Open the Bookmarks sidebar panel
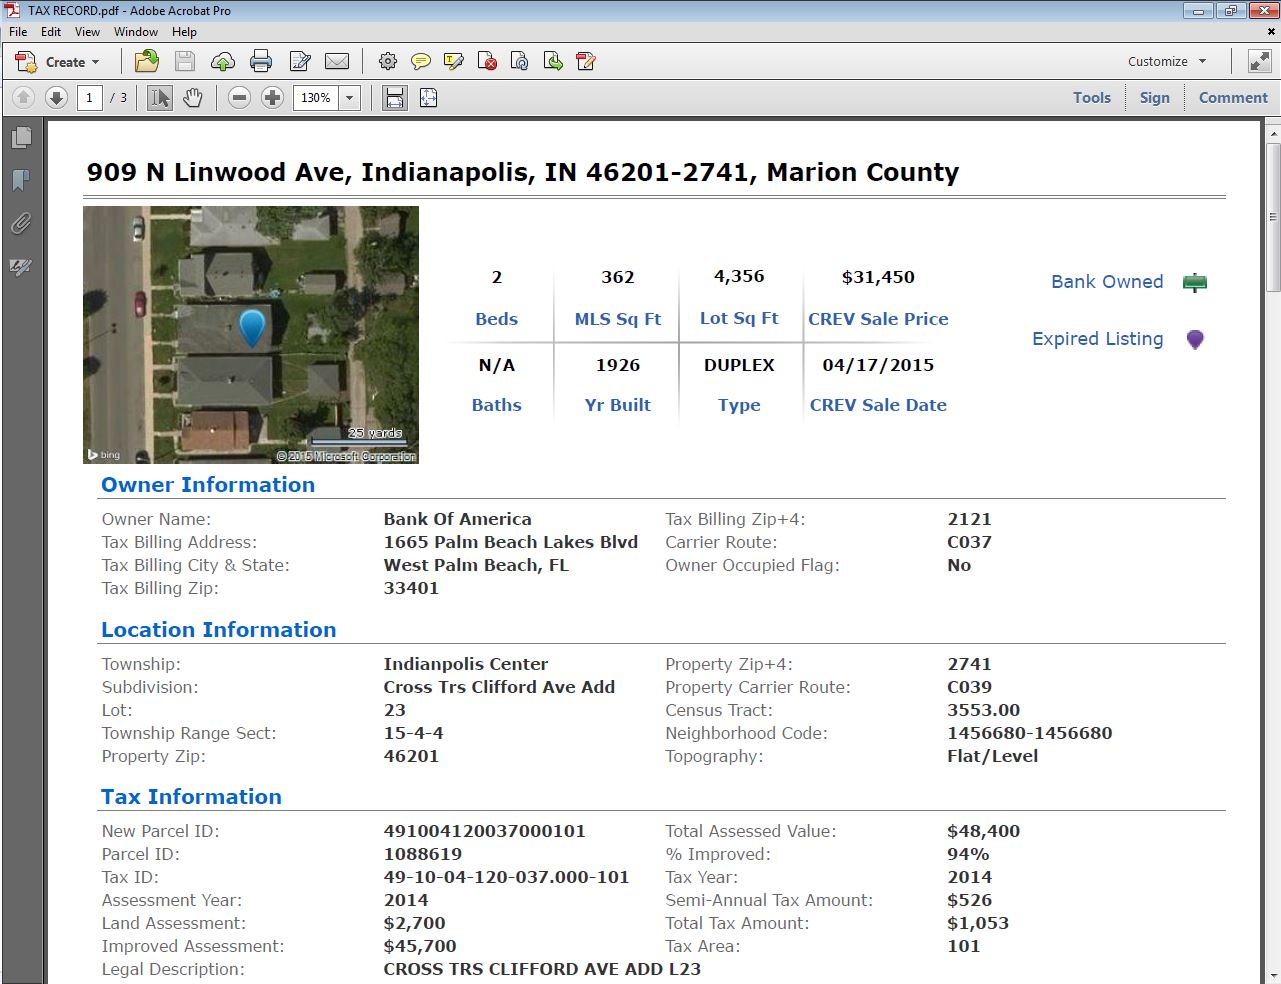Image resolution: width=1281 pixels, height=984 pixels. pos(21,180)
